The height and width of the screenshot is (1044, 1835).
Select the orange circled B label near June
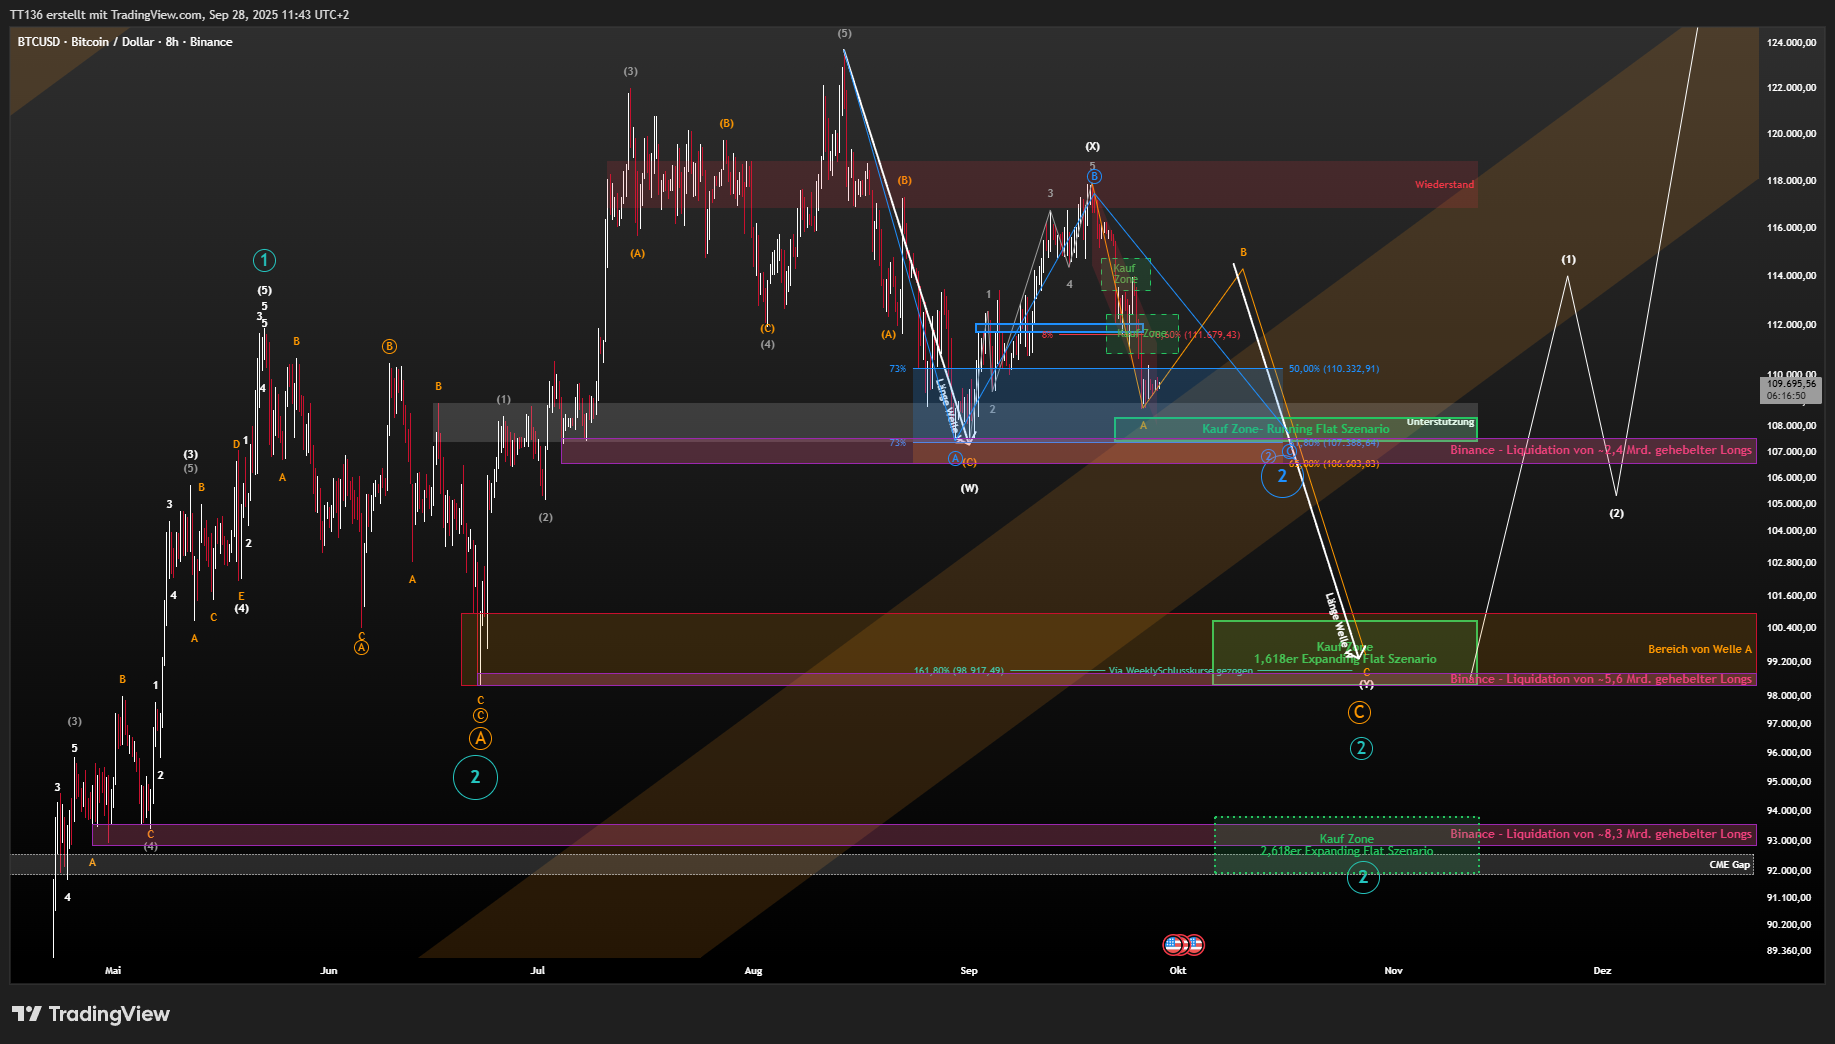[389, 346]
